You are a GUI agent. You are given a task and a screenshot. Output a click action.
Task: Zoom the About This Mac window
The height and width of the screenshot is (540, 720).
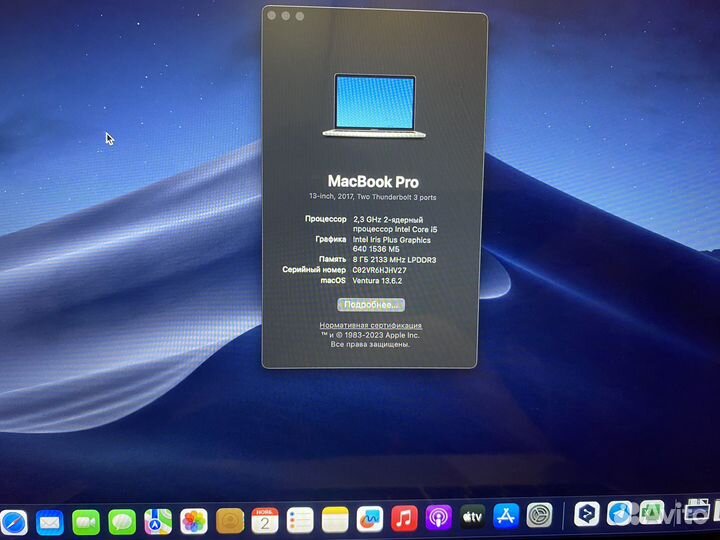coord(300,17)
